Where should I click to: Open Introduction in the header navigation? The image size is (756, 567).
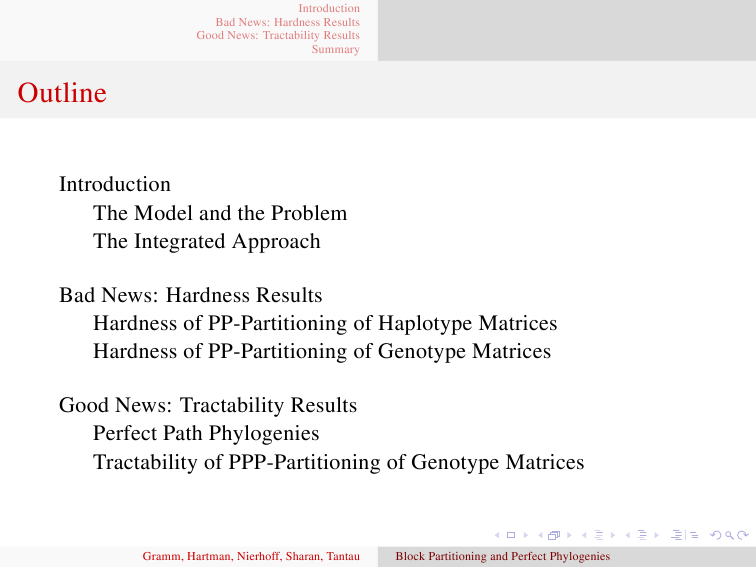(329, 8)
